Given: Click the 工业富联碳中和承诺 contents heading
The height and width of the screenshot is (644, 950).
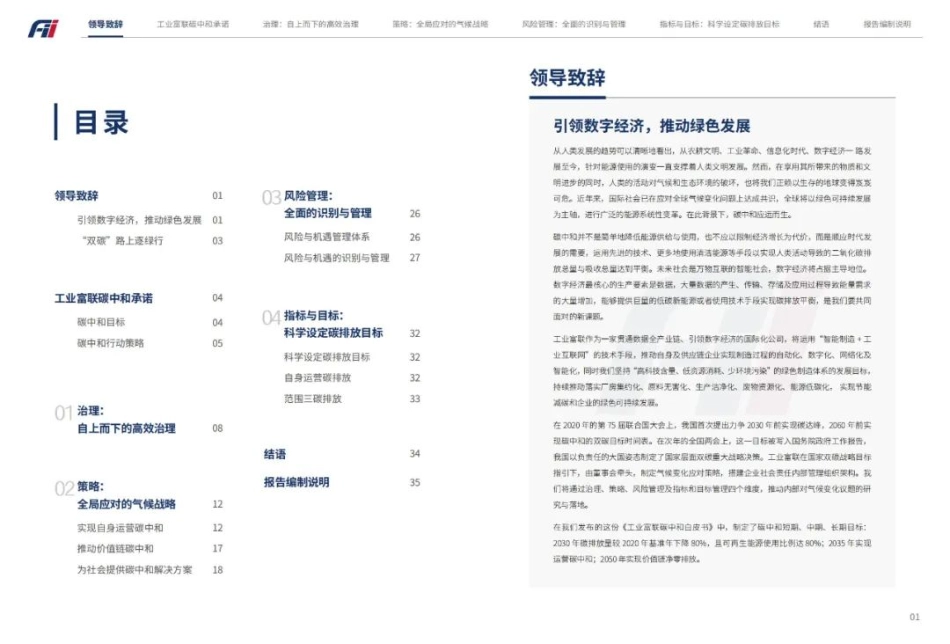Looking at the screenshot, I should [x=104, y=298].
